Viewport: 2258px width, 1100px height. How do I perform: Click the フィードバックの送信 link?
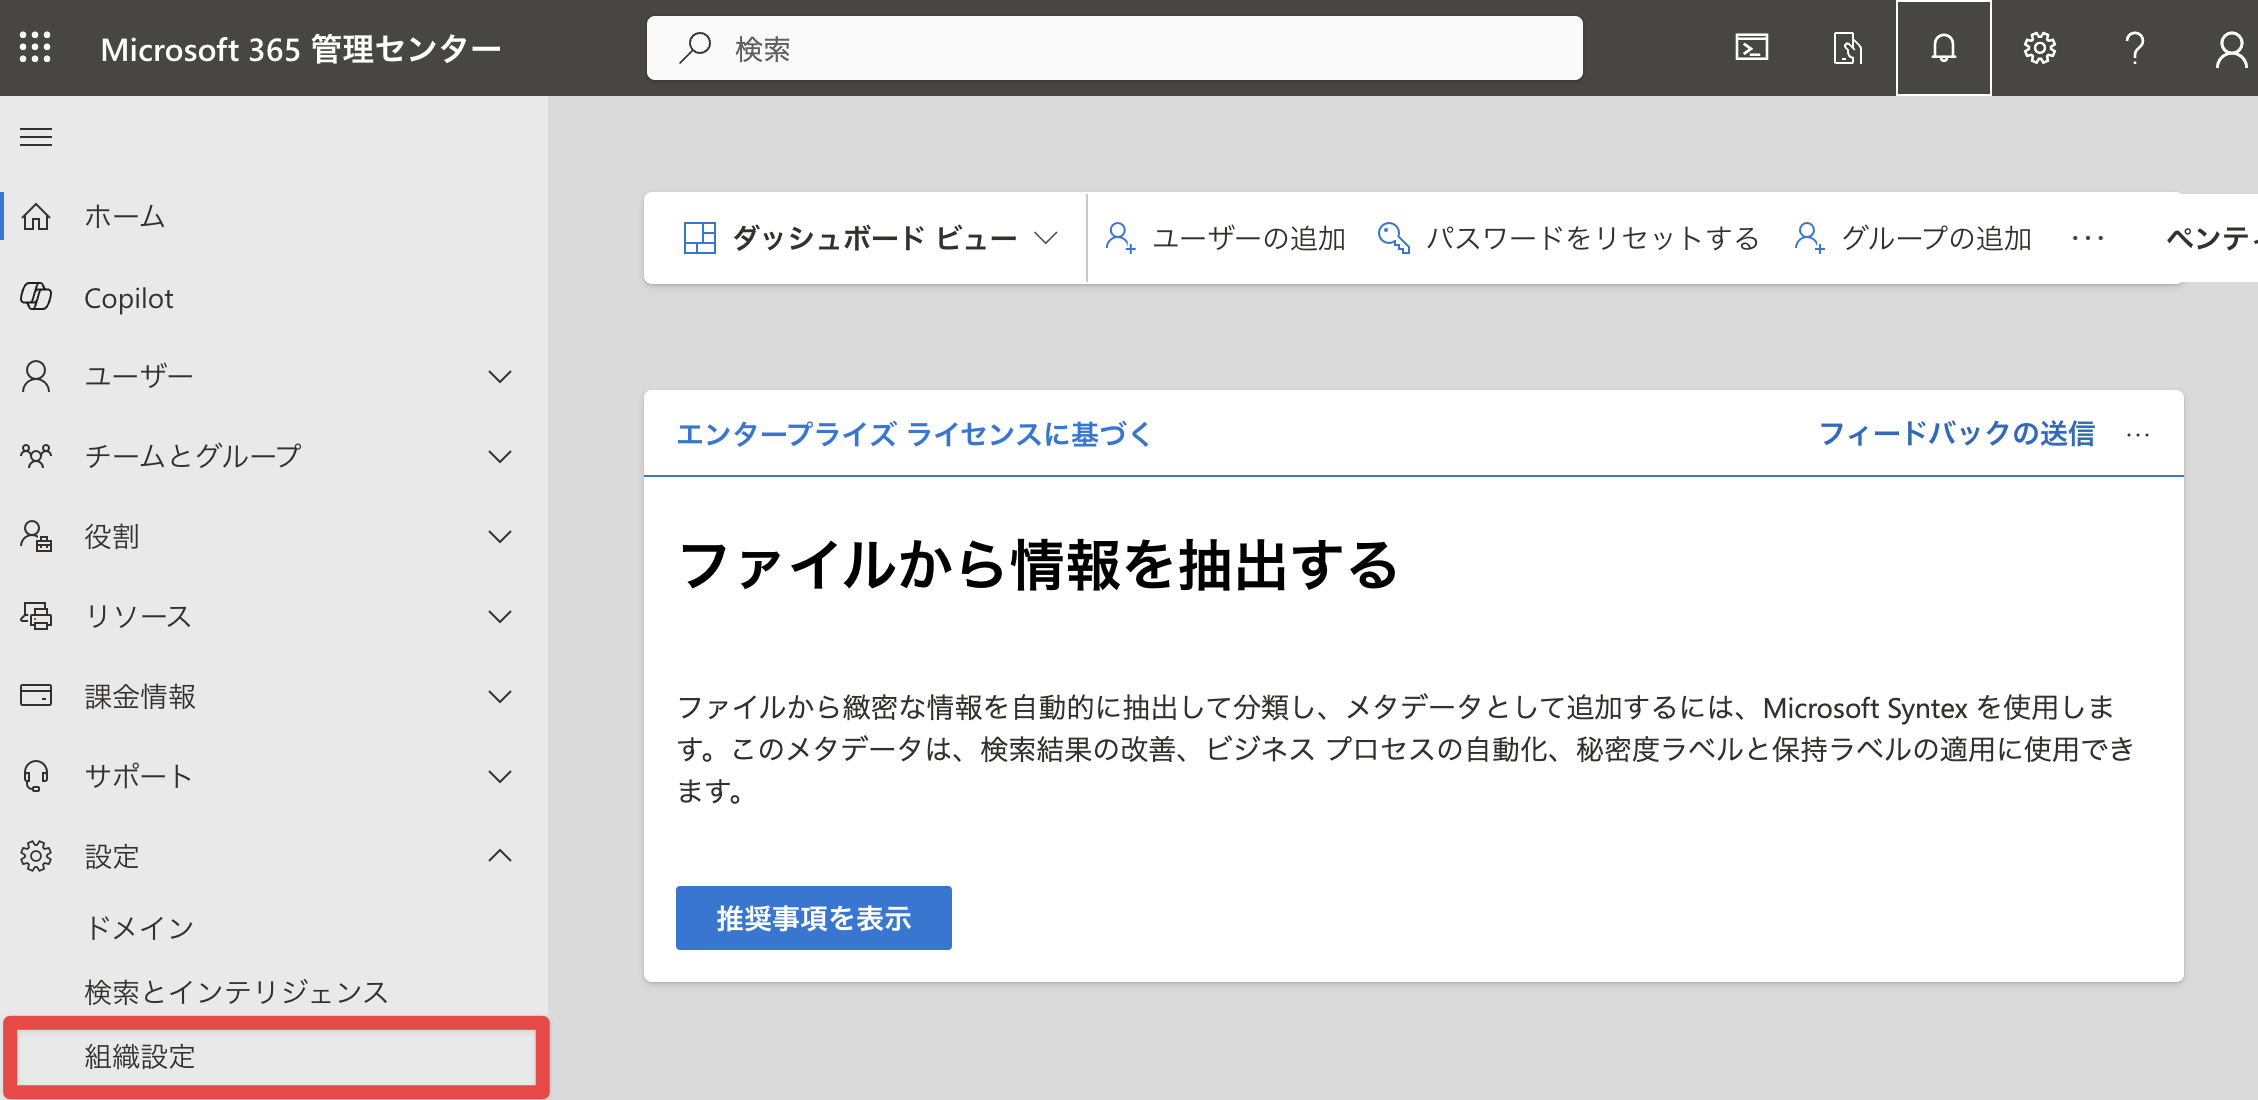coord(1956,434)
